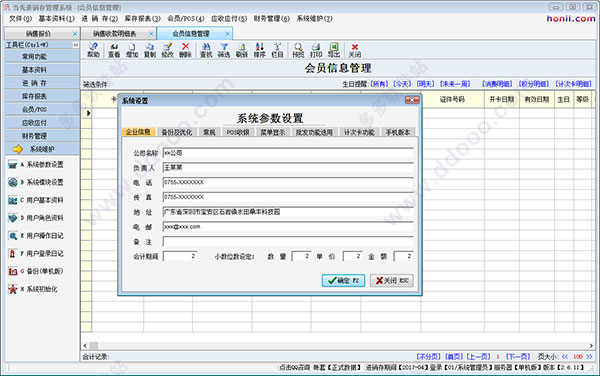
Task: Open F 用户登录日记 in sidebar
Action: (x=36, y=253)
